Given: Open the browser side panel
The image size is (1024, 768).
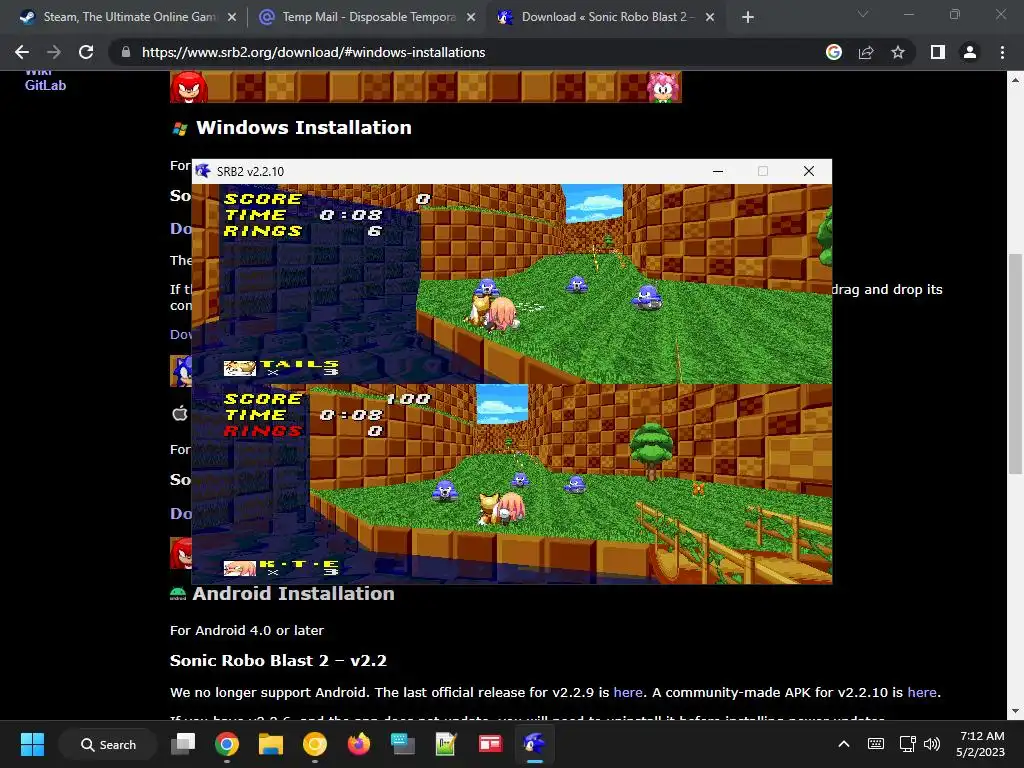Looking at the screenshot, I should pos(938,52).
